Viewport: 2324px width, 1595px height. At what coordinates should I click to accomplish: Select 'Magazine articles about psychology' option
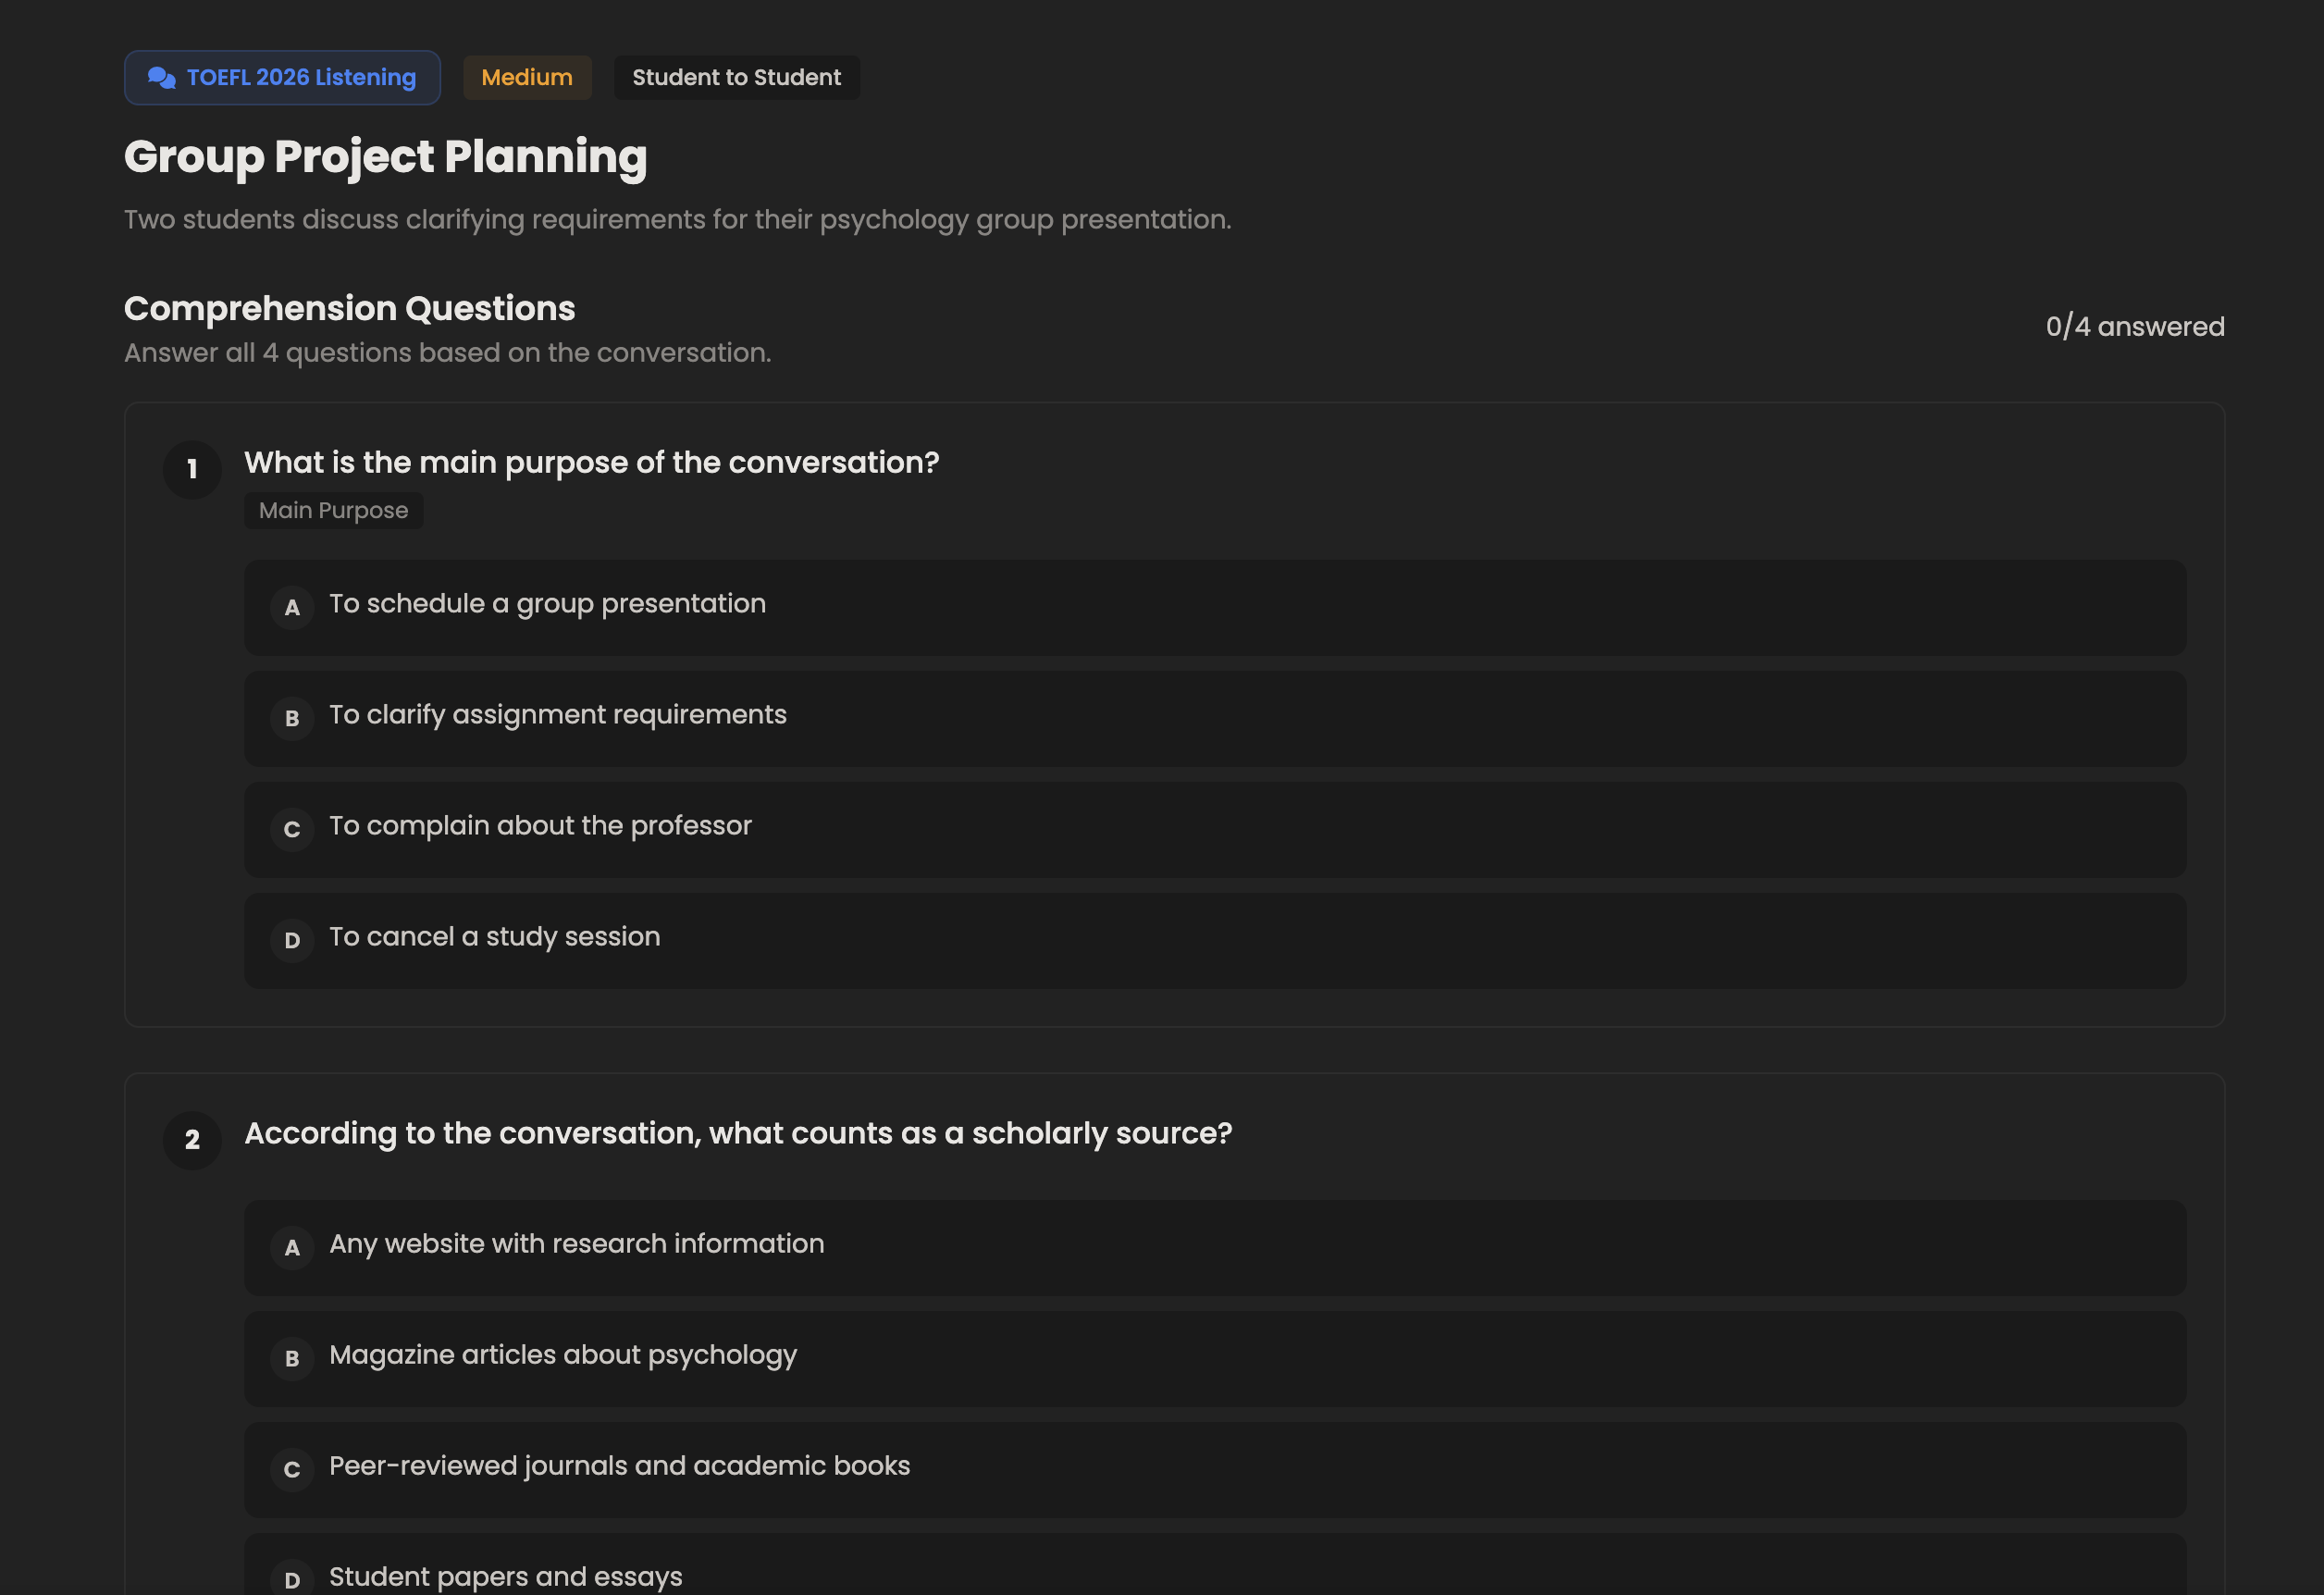tap(563, 1355)
